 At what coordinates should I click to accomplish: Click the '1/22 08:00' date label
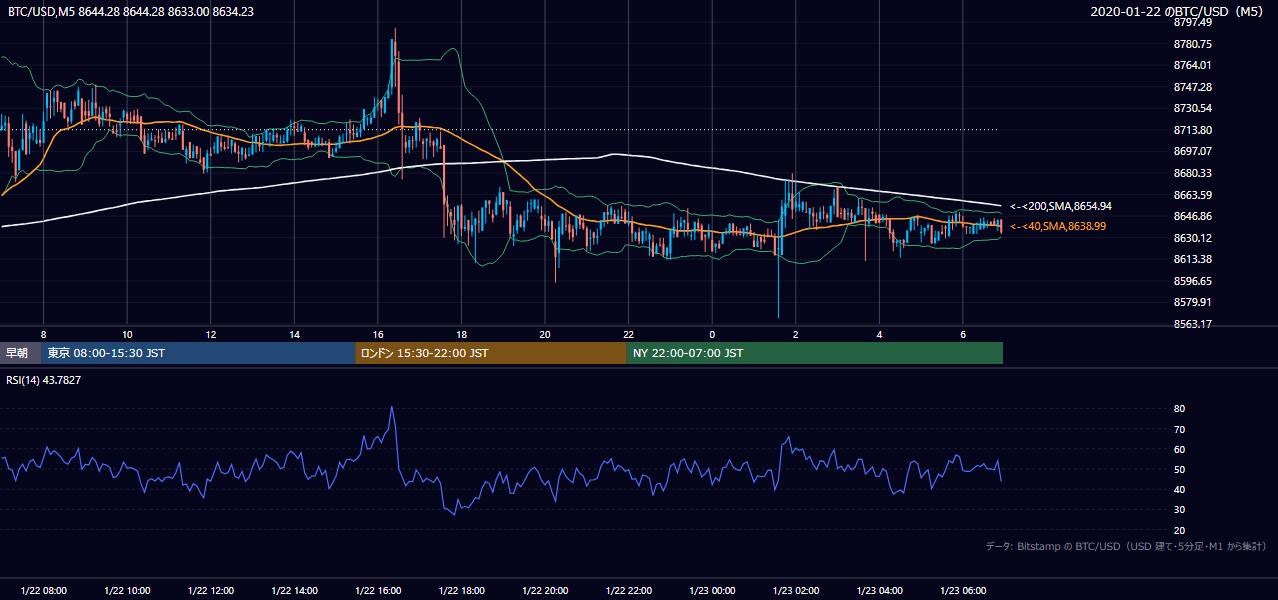pos(43,591)
